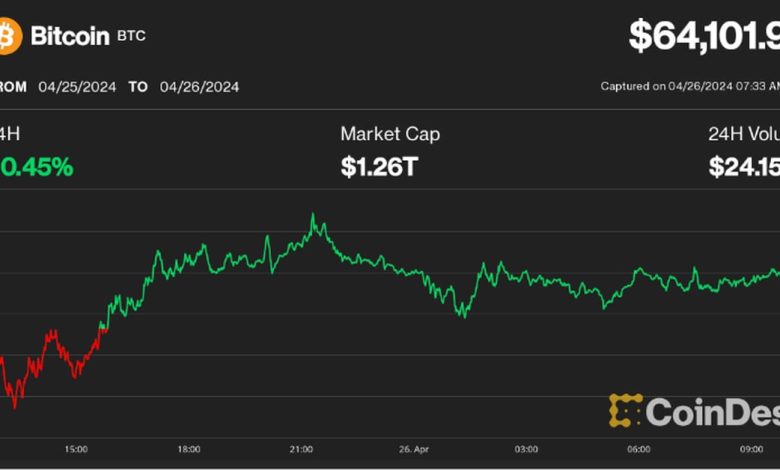
Task: Click the CoinDesk watermark logo icon
Action: pyautogui.click(x=626, y=411)
